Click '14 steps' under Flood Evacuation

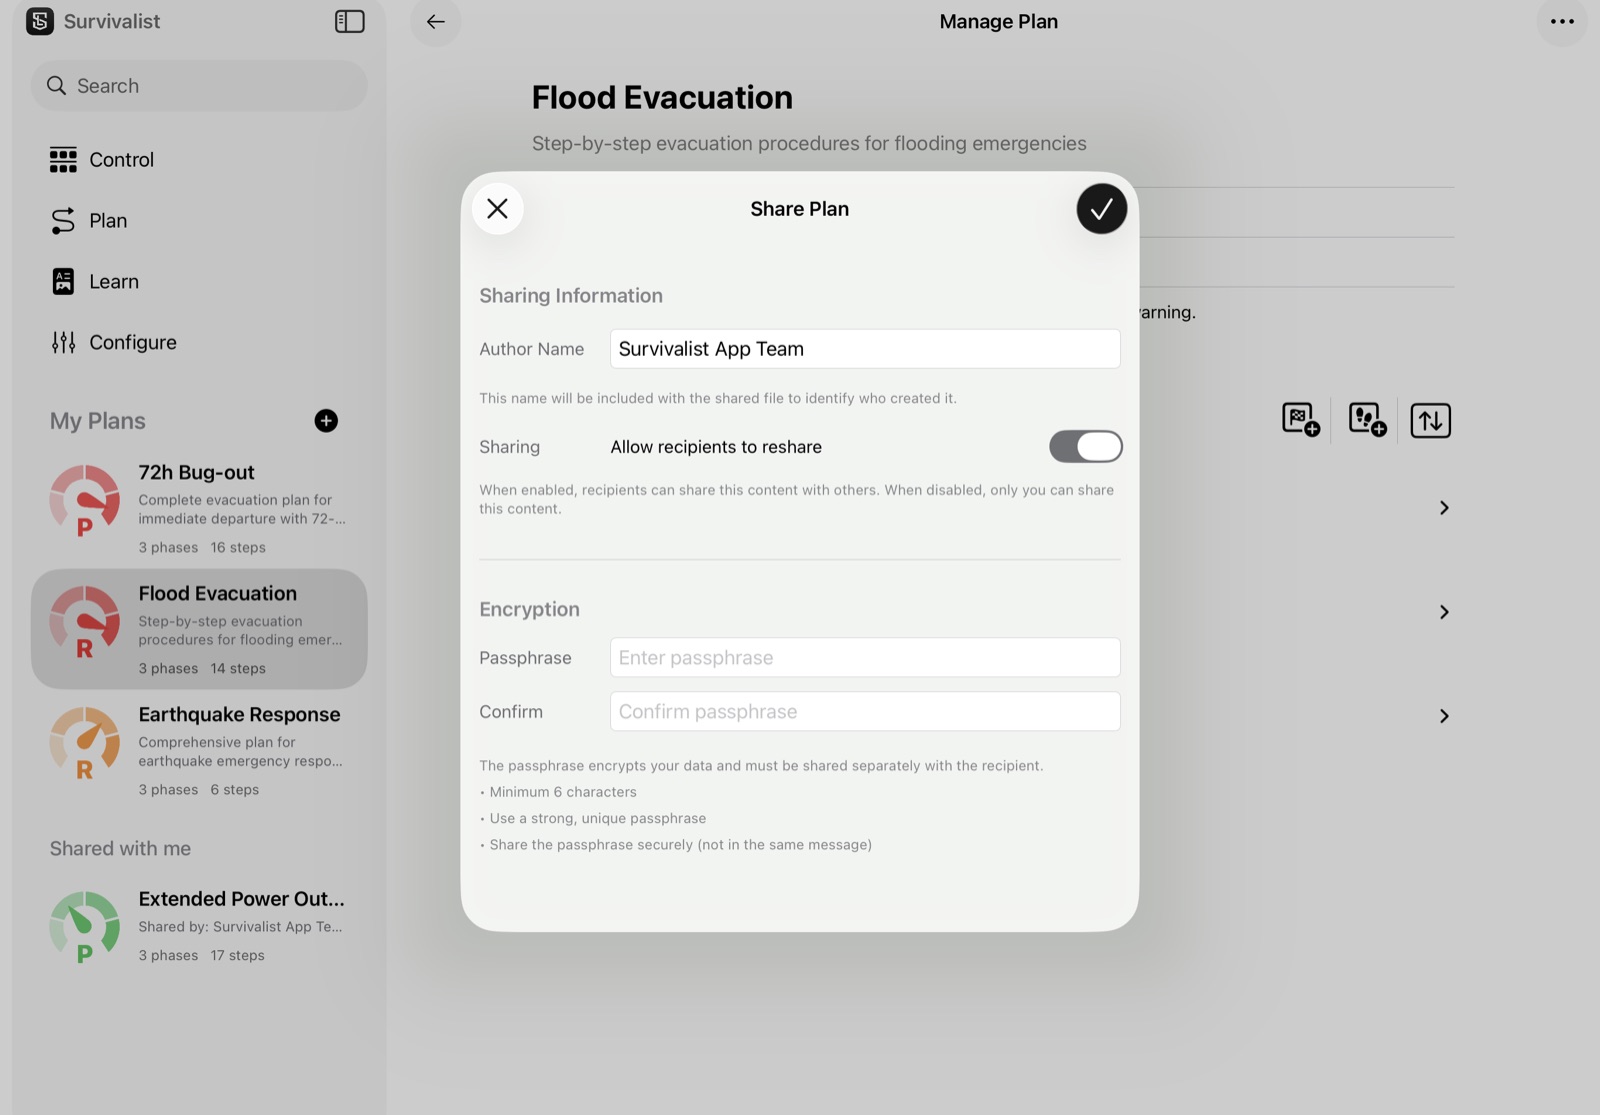coord(238,668)
